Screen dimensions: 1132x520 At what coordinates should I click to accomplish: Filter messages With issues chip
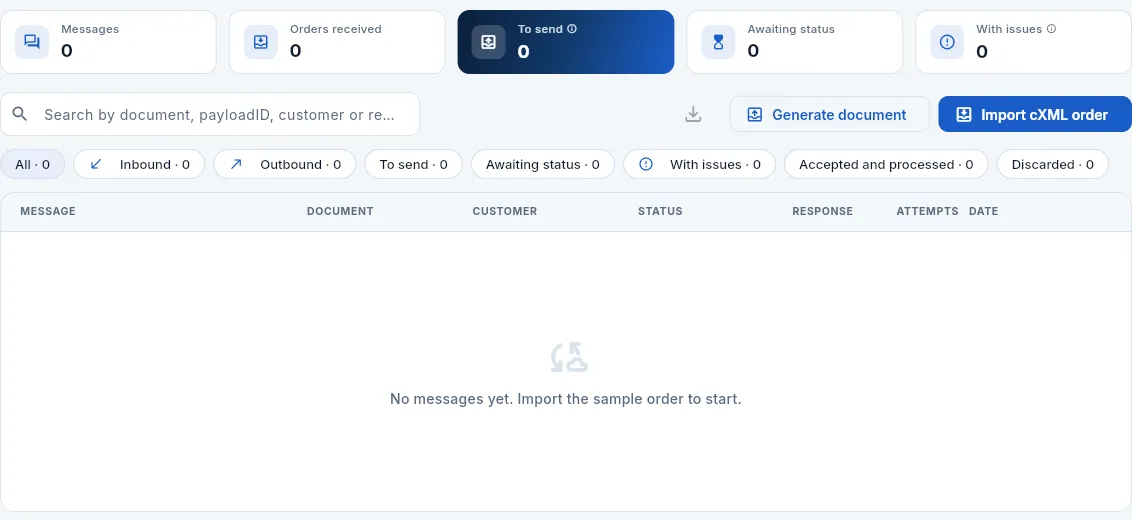click(x=700, y=165)
